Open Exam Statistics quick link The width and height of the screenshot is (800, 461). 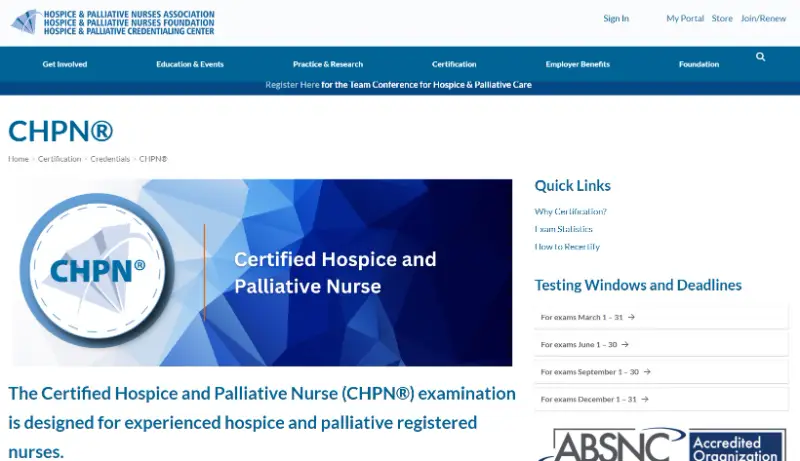pyautogui.click(x=563, y=229)
